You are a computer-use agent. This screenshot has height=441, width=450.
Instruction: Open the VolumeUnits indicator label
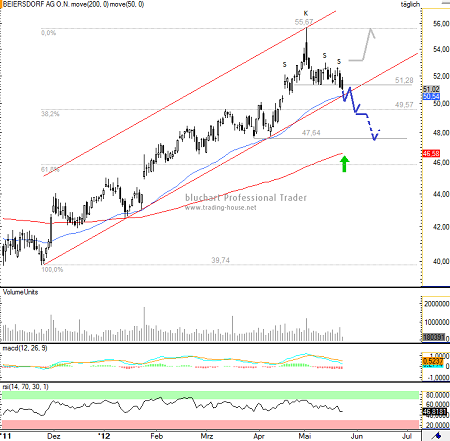click(20, 292)
